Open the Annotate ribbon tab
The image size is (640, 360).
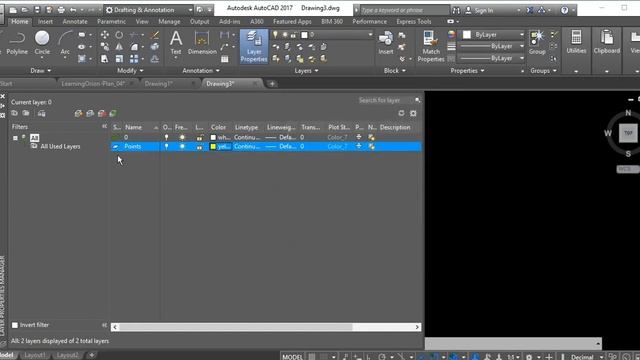75,22
